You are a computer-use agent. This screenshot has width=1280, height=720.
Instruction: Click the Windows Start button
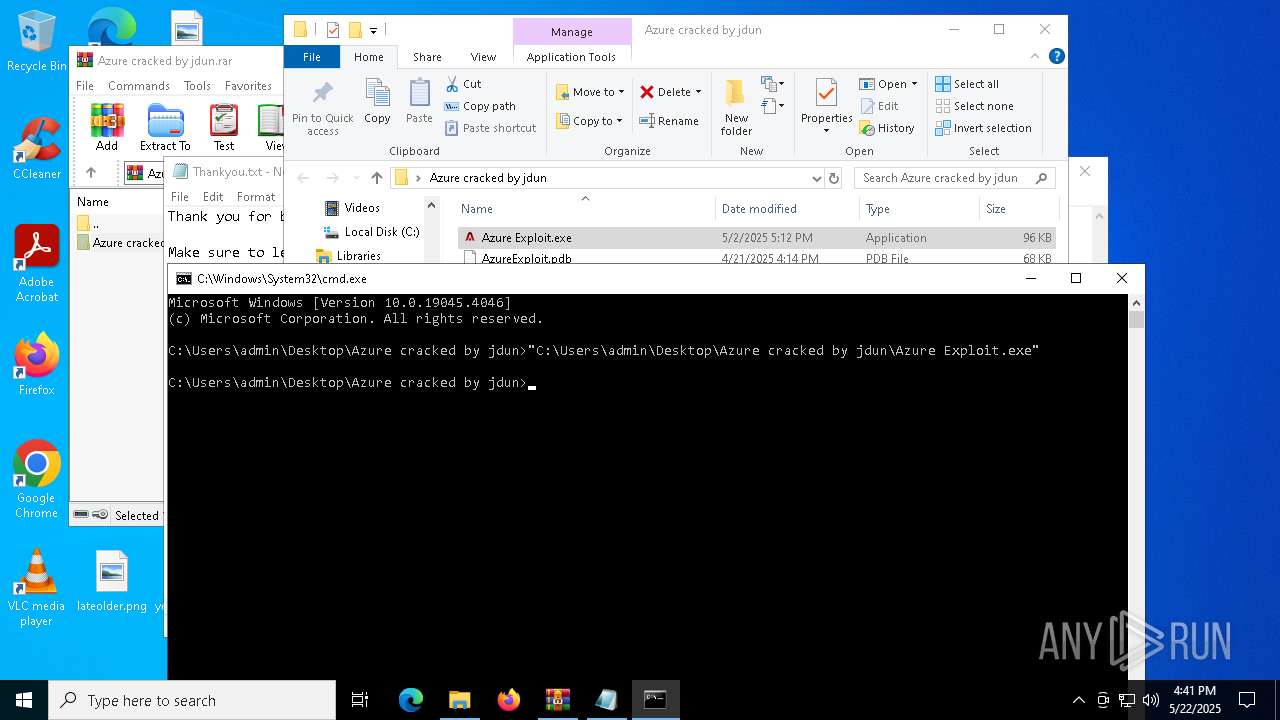point(24,700)
